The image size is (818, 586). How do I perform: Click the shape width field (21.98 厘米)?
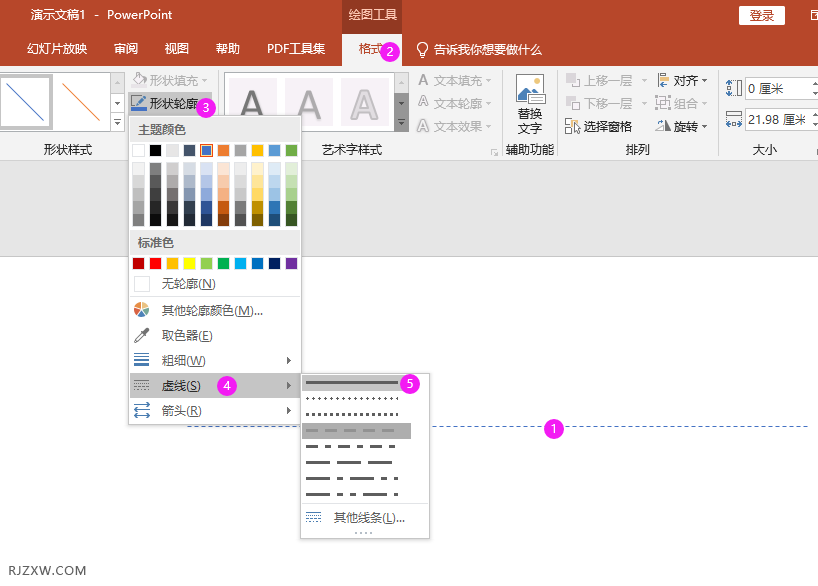pyautogui.click(x=778, y=119)
